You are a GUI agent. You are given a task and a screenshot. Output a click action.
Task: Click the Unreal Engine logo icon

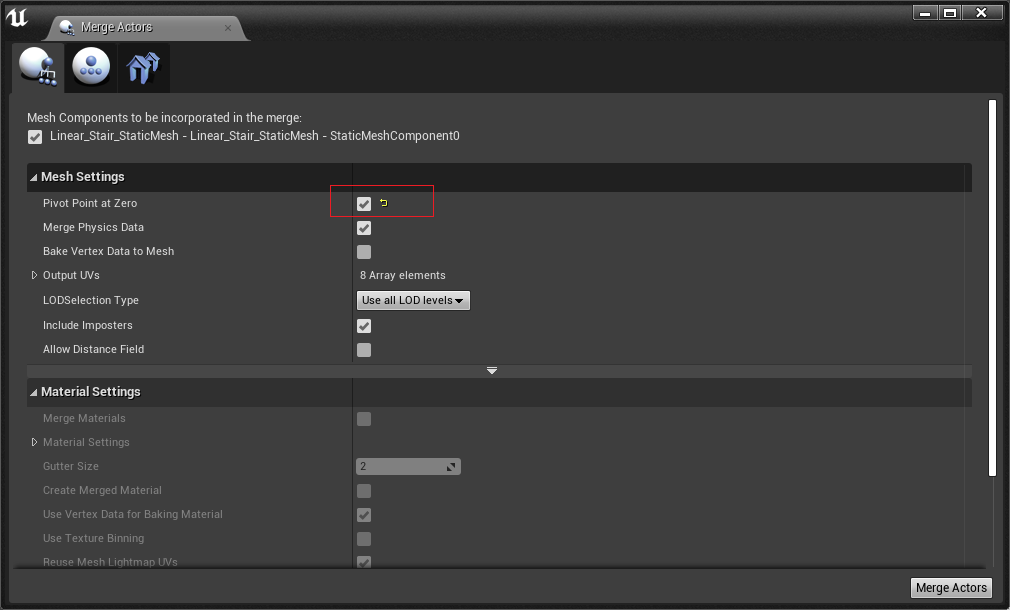[17, 16]
